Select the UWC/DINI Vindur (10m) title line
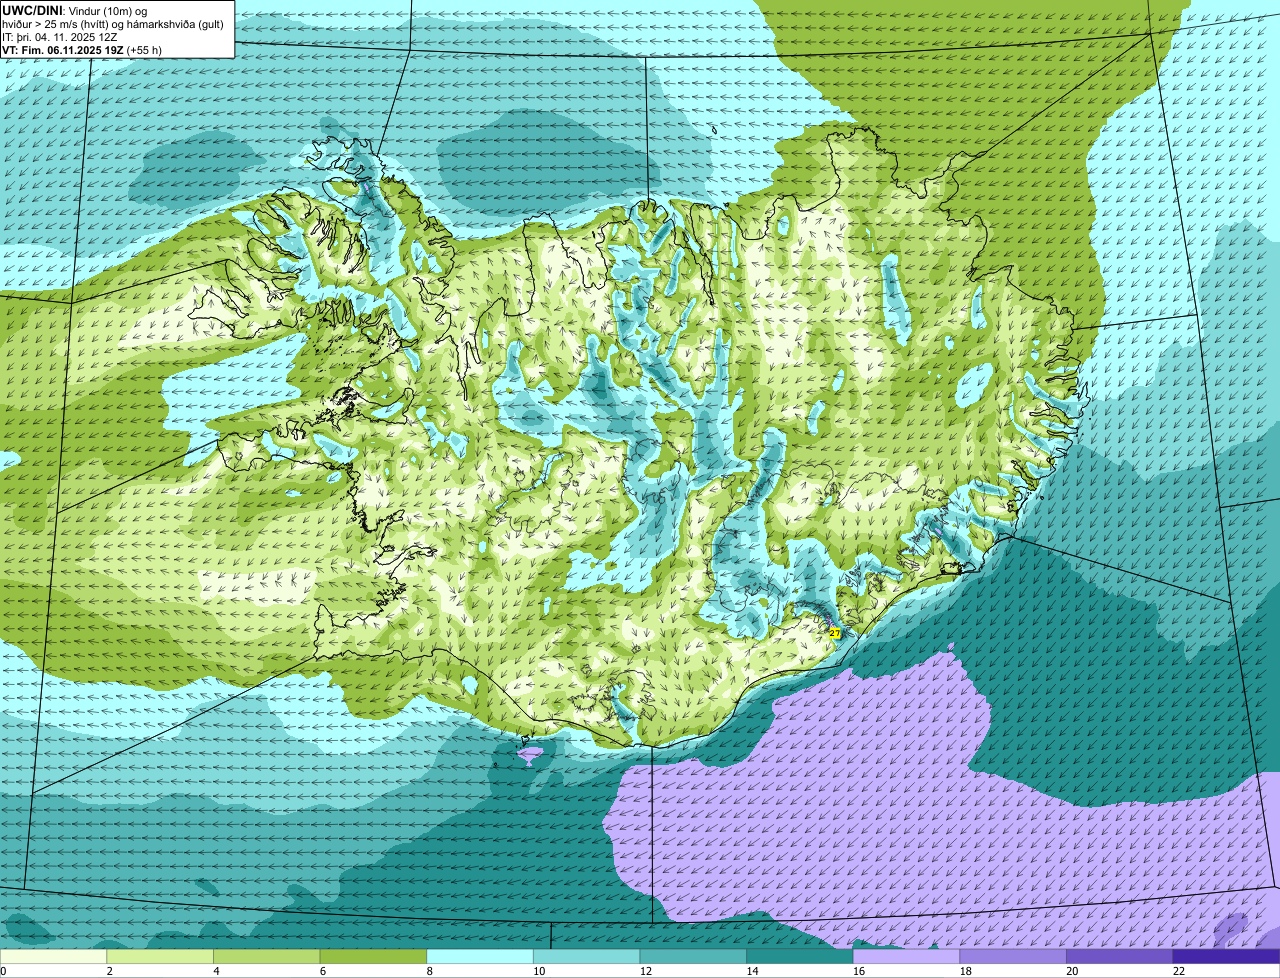 [75, 10]
